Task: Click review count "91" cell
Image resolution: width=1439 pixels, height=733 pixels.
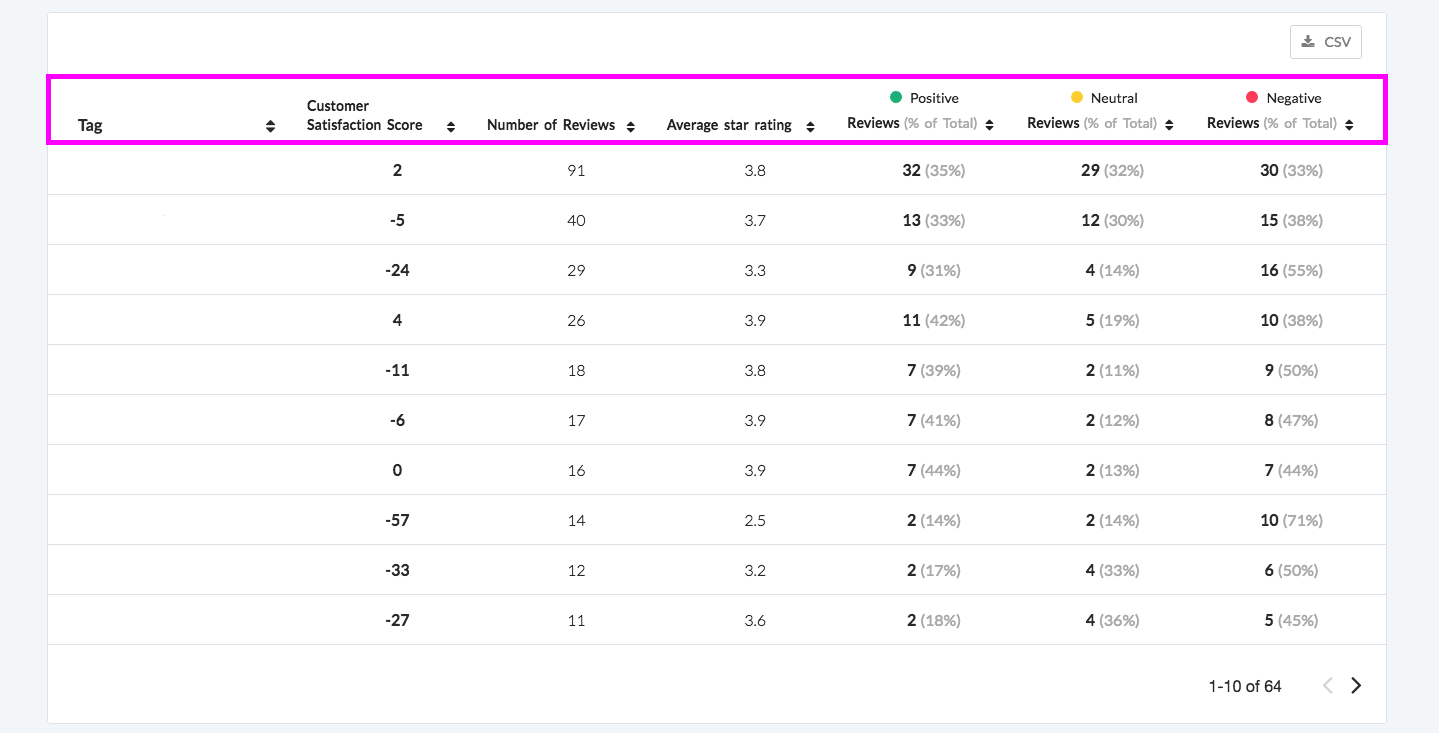Action: [x=576, y=170]
